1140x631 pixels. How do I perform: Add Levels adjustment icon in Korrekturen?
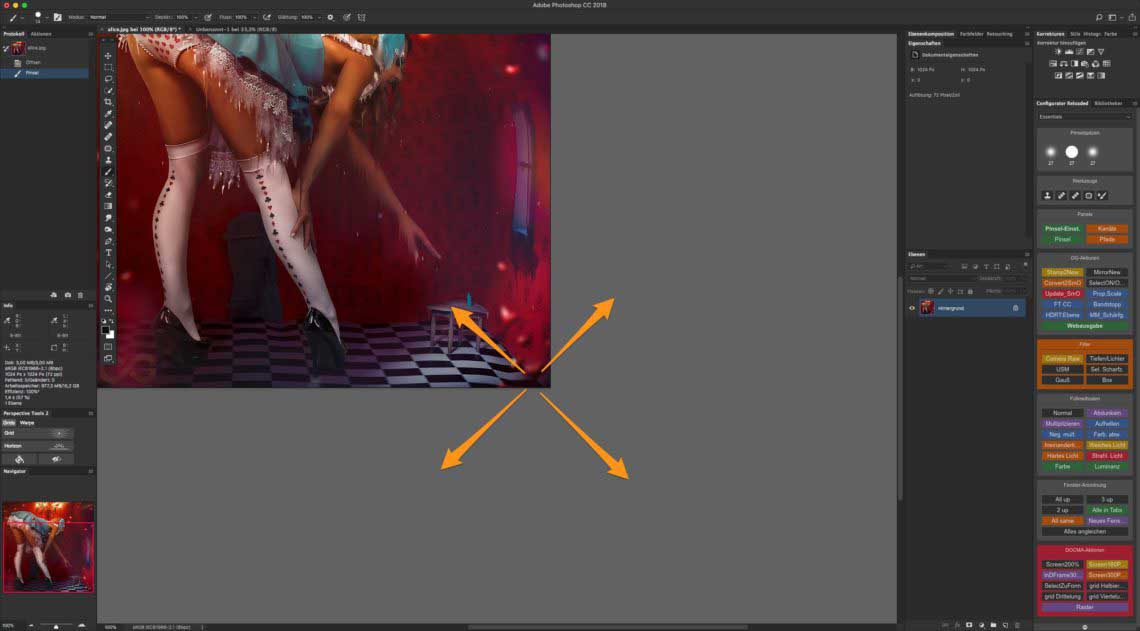[x=1069, y=52]
